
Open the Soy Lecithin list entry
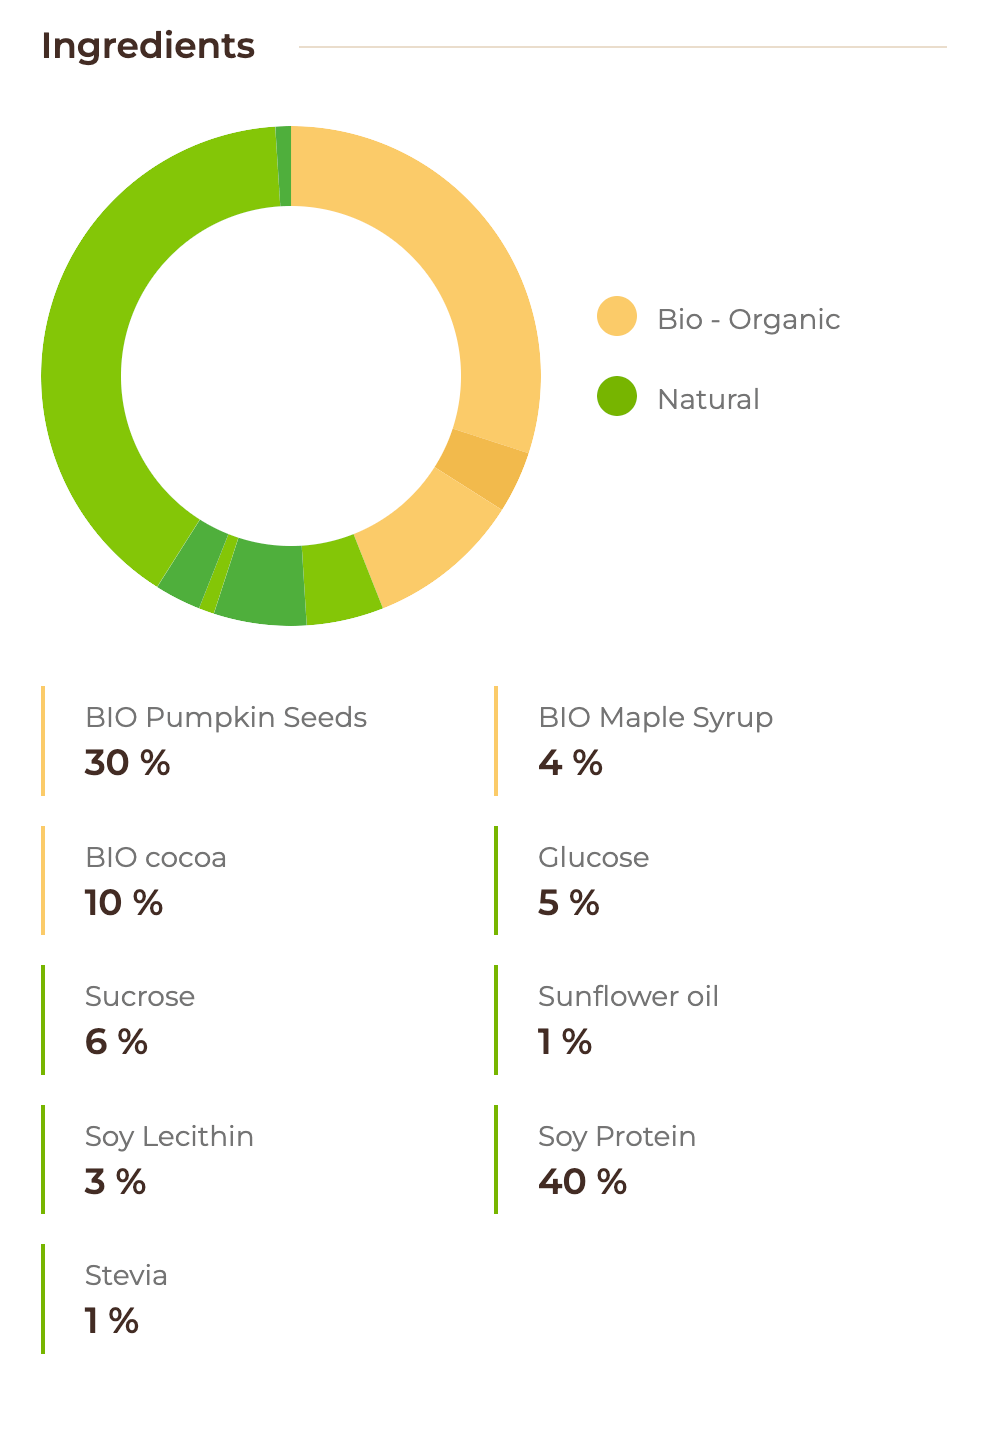(169, 1159)
